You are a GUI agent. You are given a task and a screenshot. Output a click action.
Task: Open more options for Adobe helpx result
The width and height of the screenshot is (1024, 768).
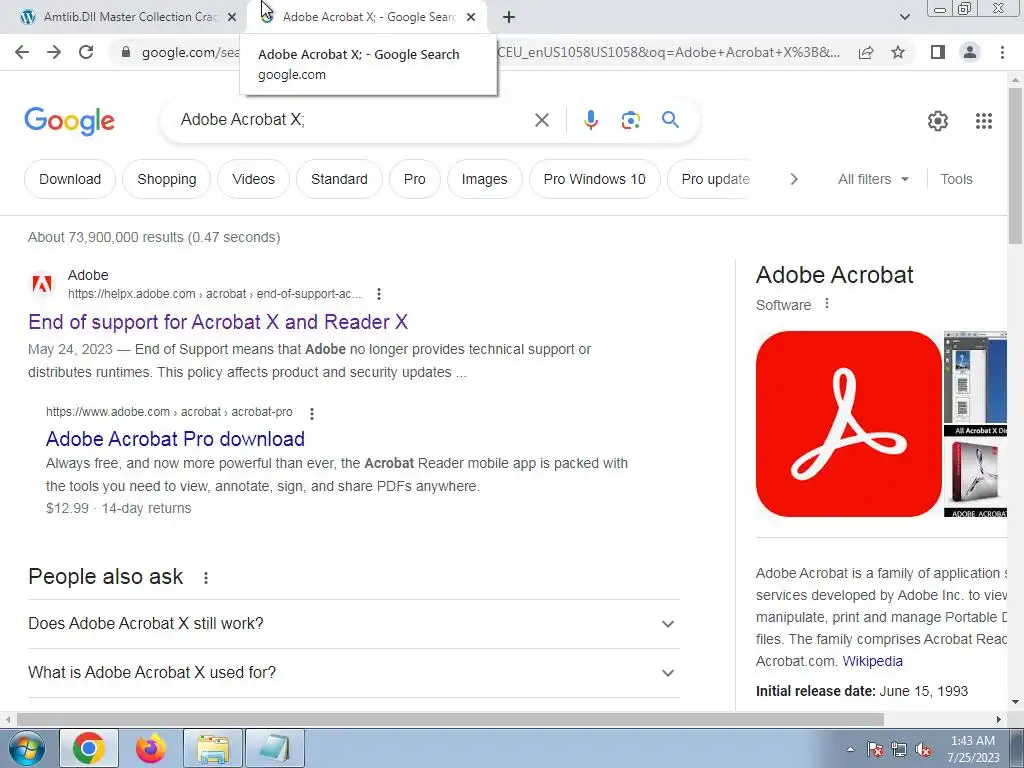click(379, 294)
